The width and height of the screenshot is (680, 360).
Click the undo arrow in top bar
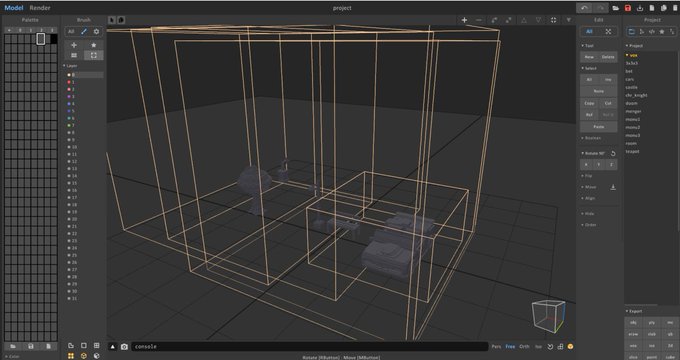click(x=584, y=8)
